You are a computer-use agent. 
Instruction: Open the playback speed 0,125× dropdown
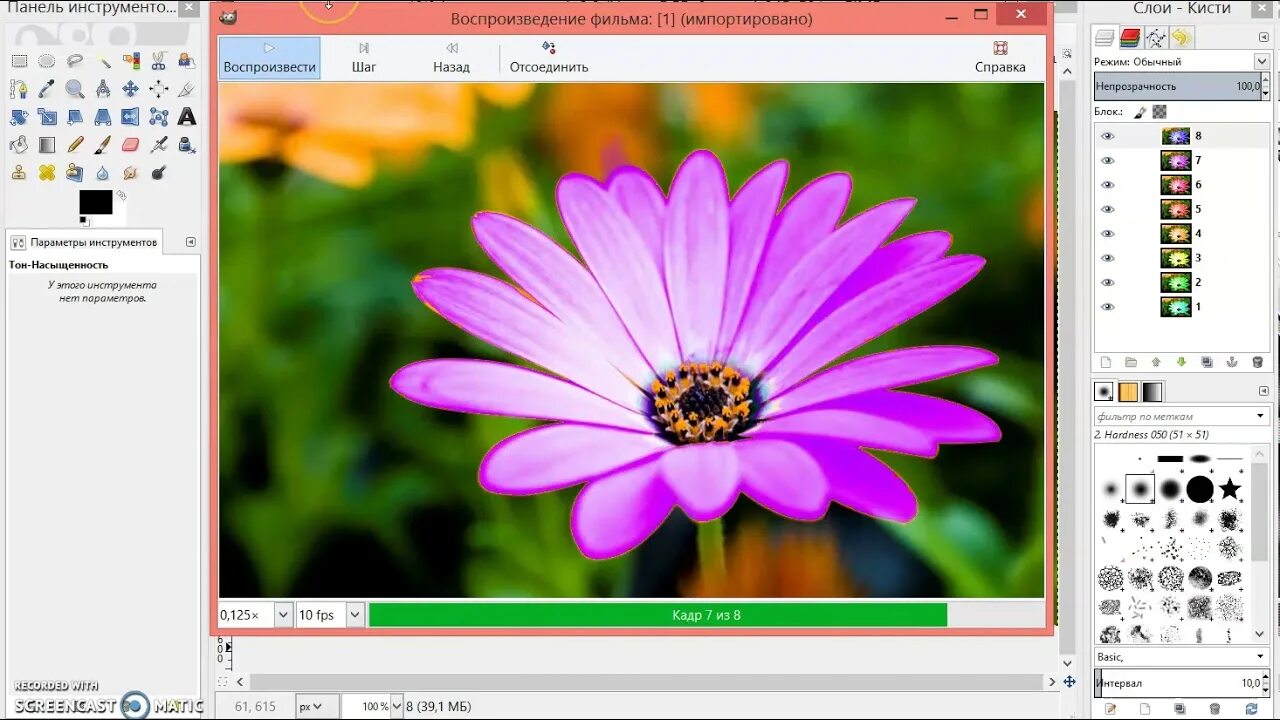pyautogui.click(x=283, y=615)
